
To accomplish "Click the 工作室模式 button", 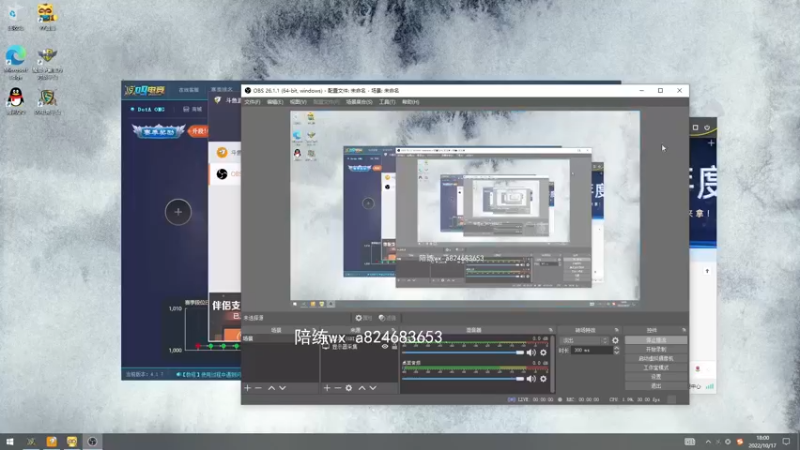I will [x=656, y=368].
